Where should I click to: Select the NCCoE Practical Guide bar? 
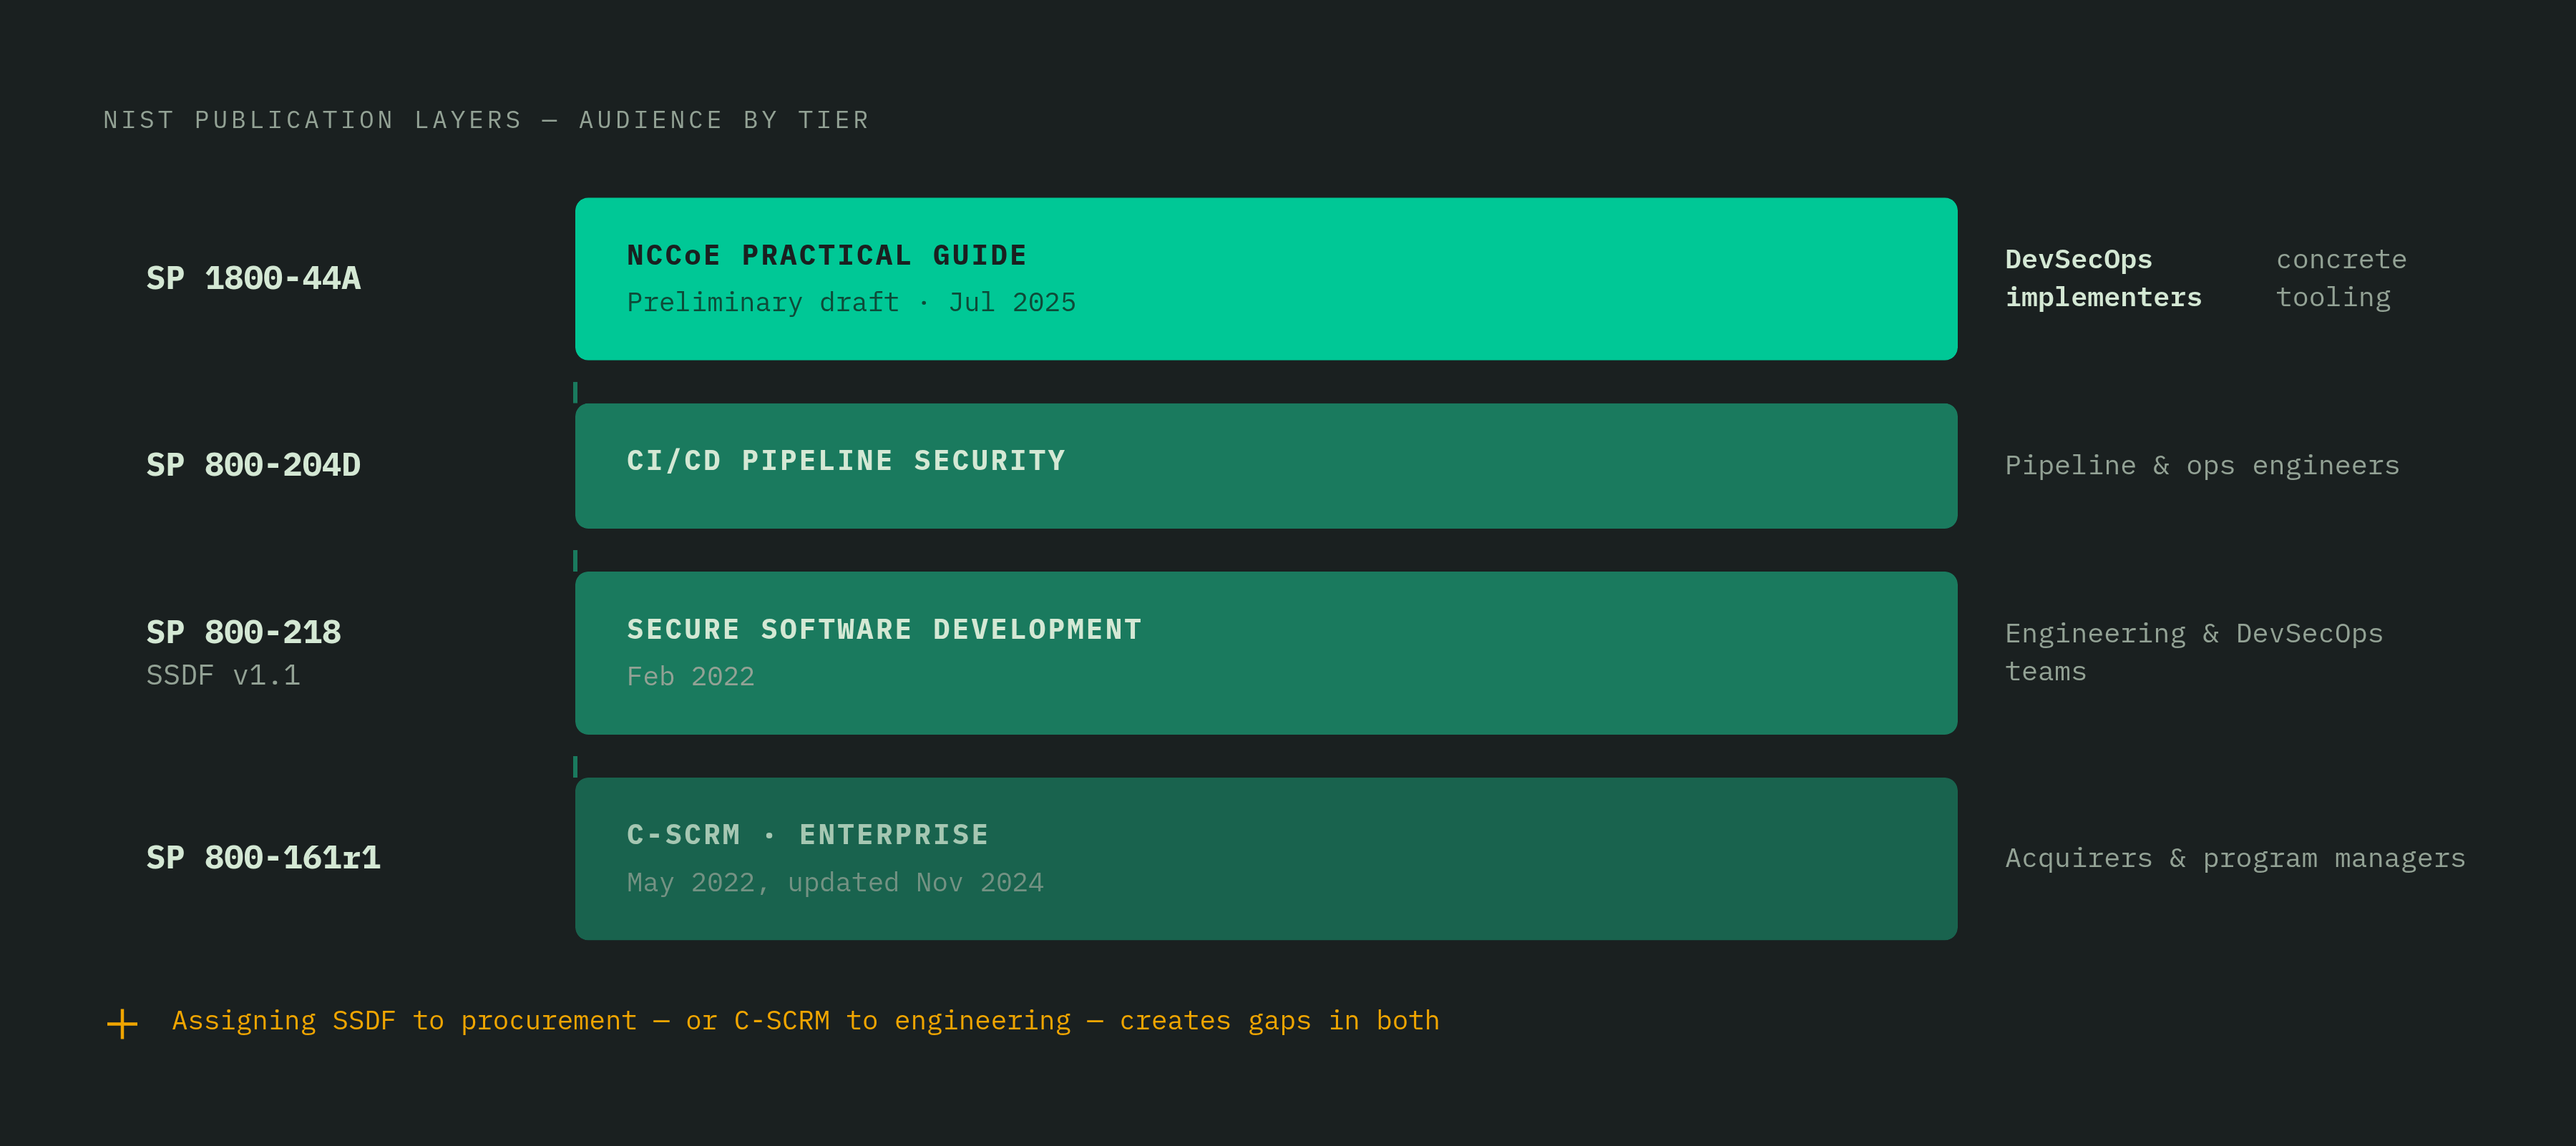click(x=1265, y=279)
